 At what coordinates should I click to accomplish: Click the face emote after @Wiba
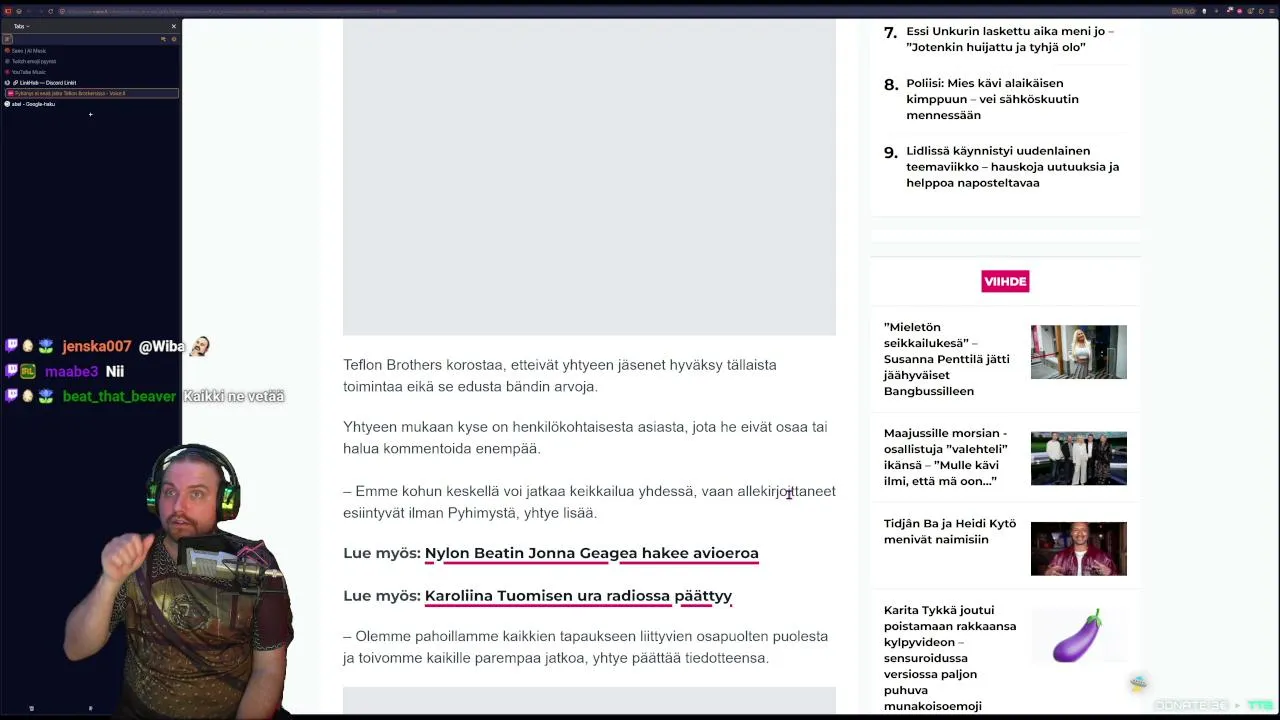click(x=199, y=346)
